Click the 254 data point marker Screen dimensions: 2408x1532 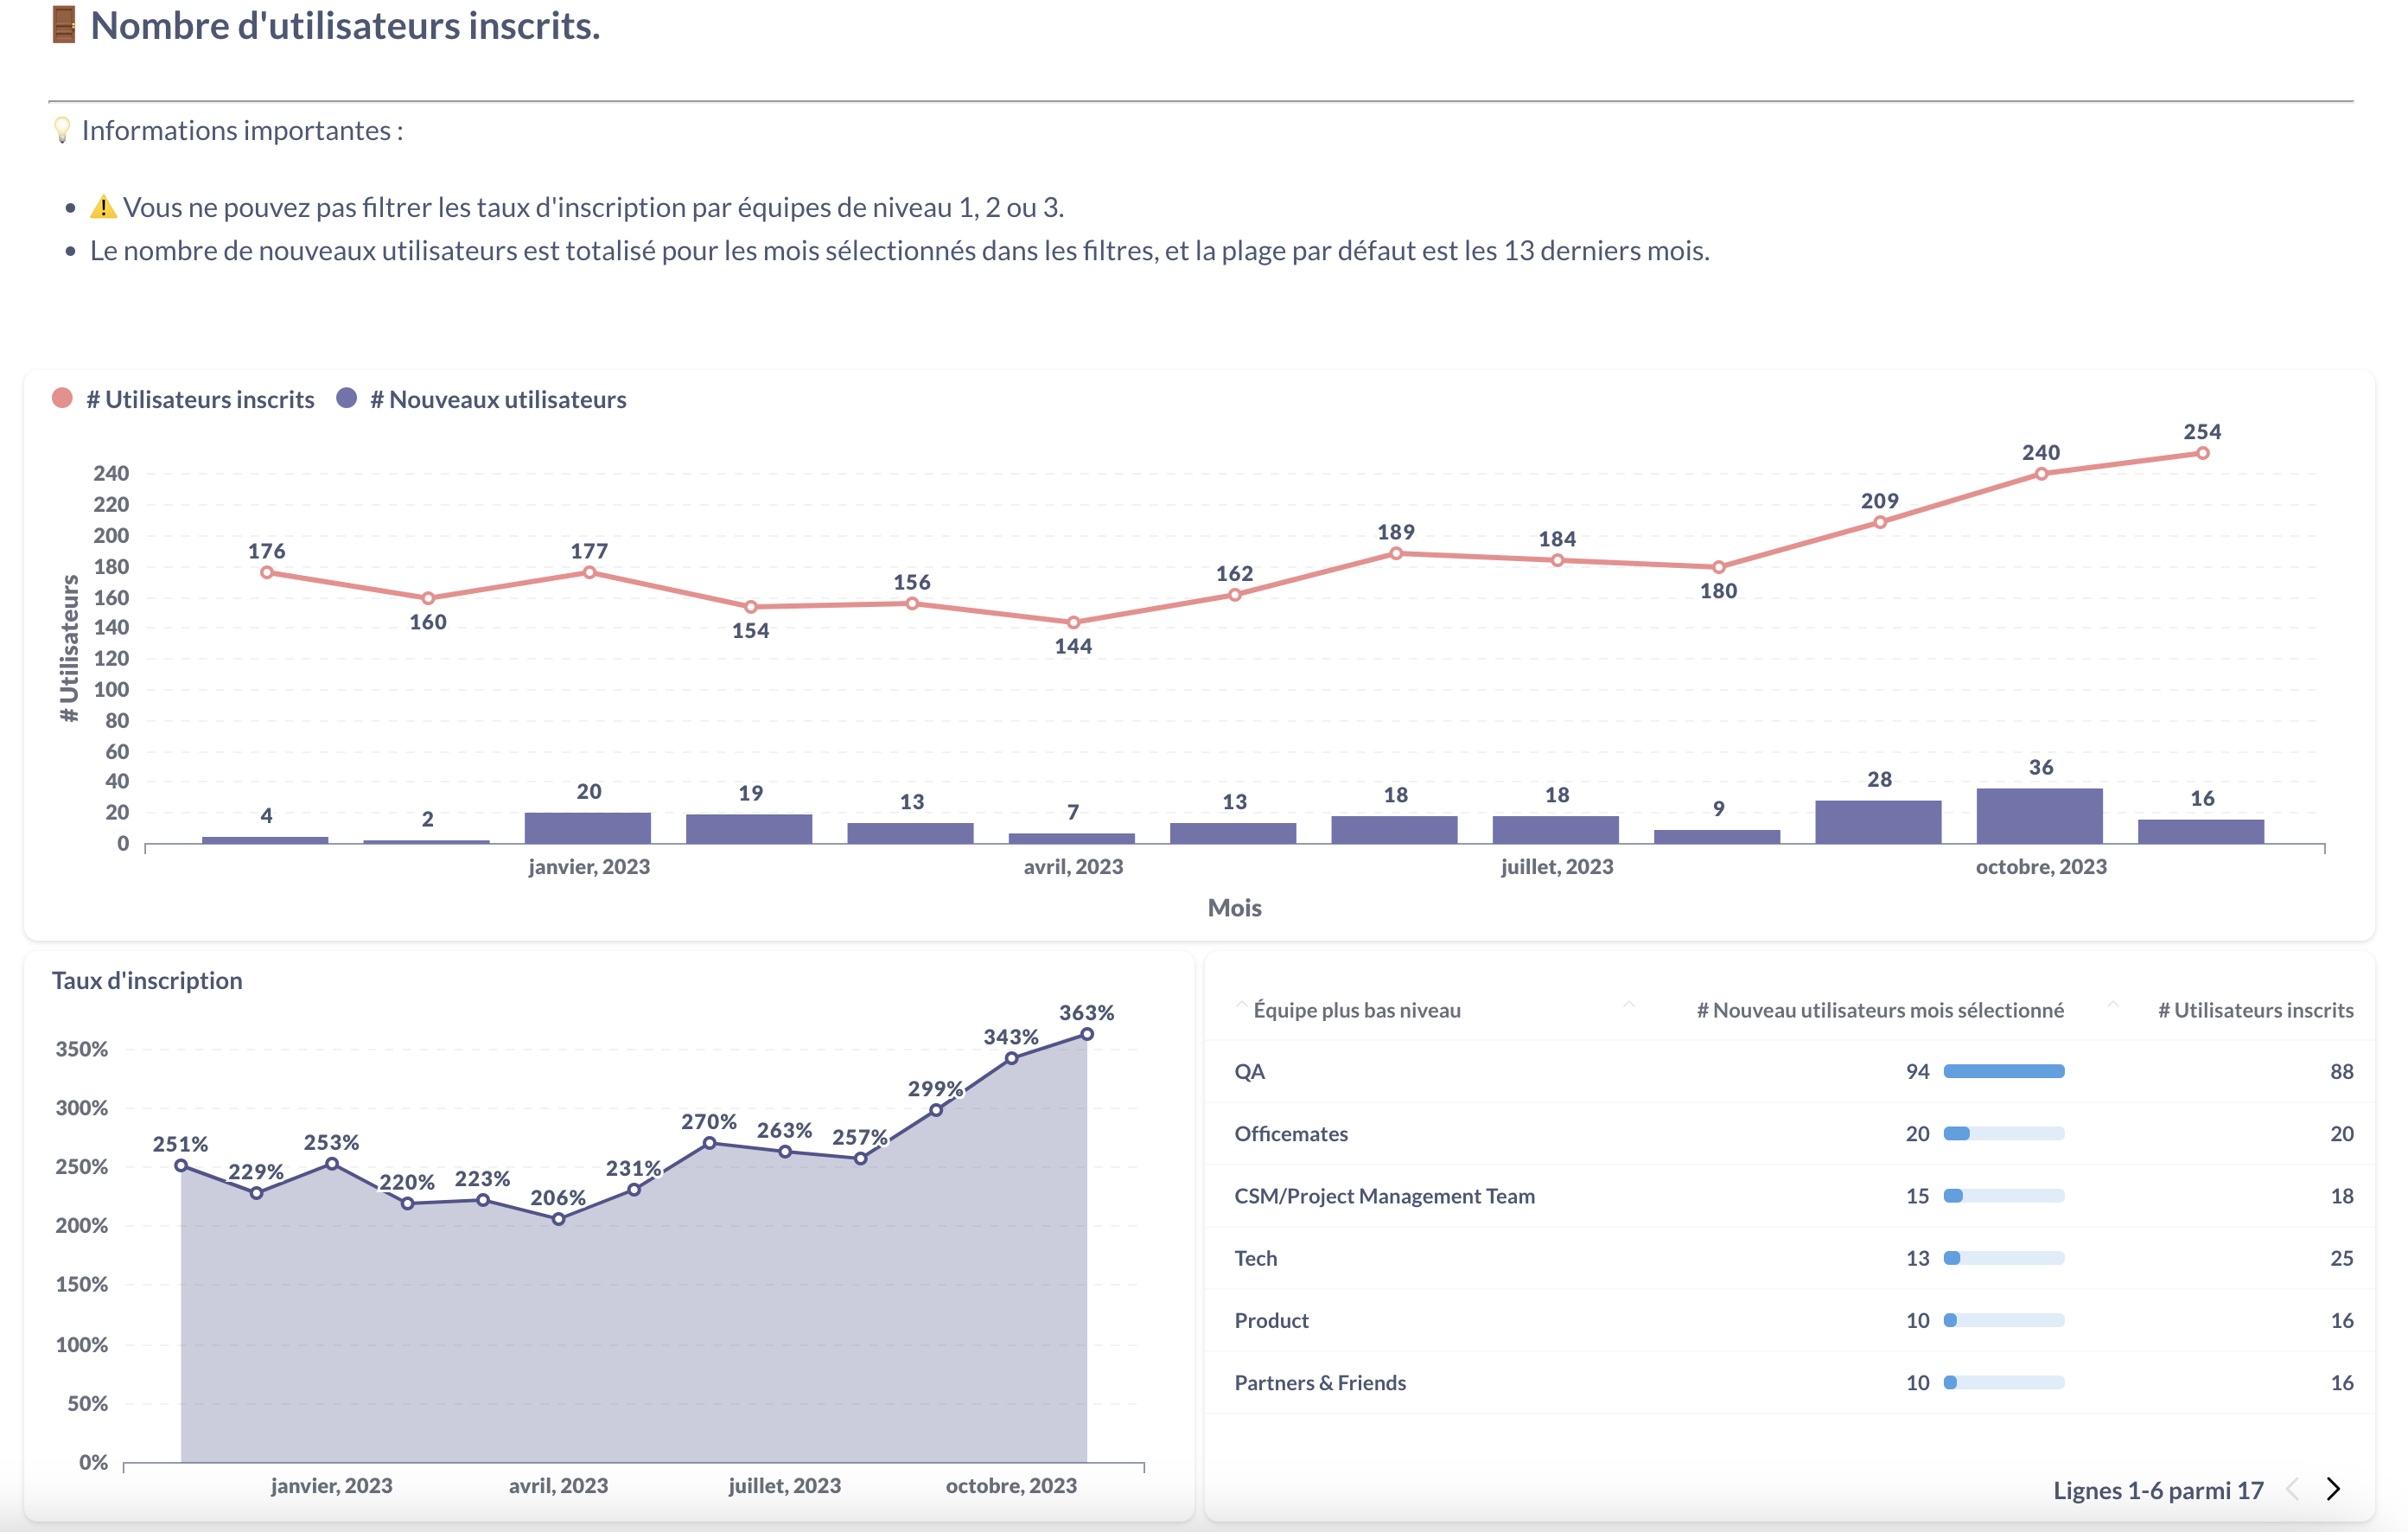point(2202,453)
